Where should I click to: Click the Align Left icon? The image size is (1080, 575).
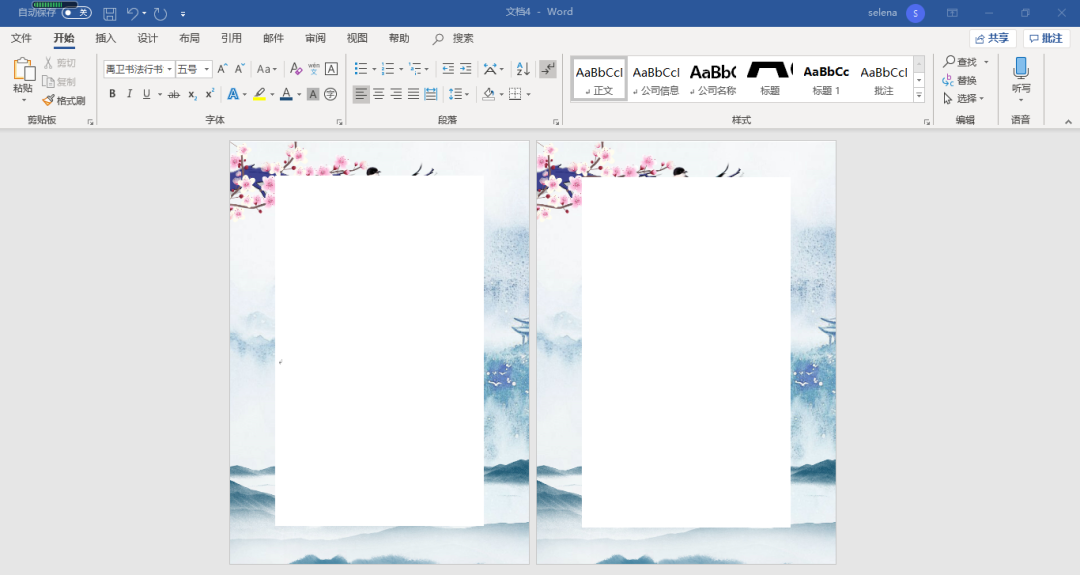coord(361,94)
